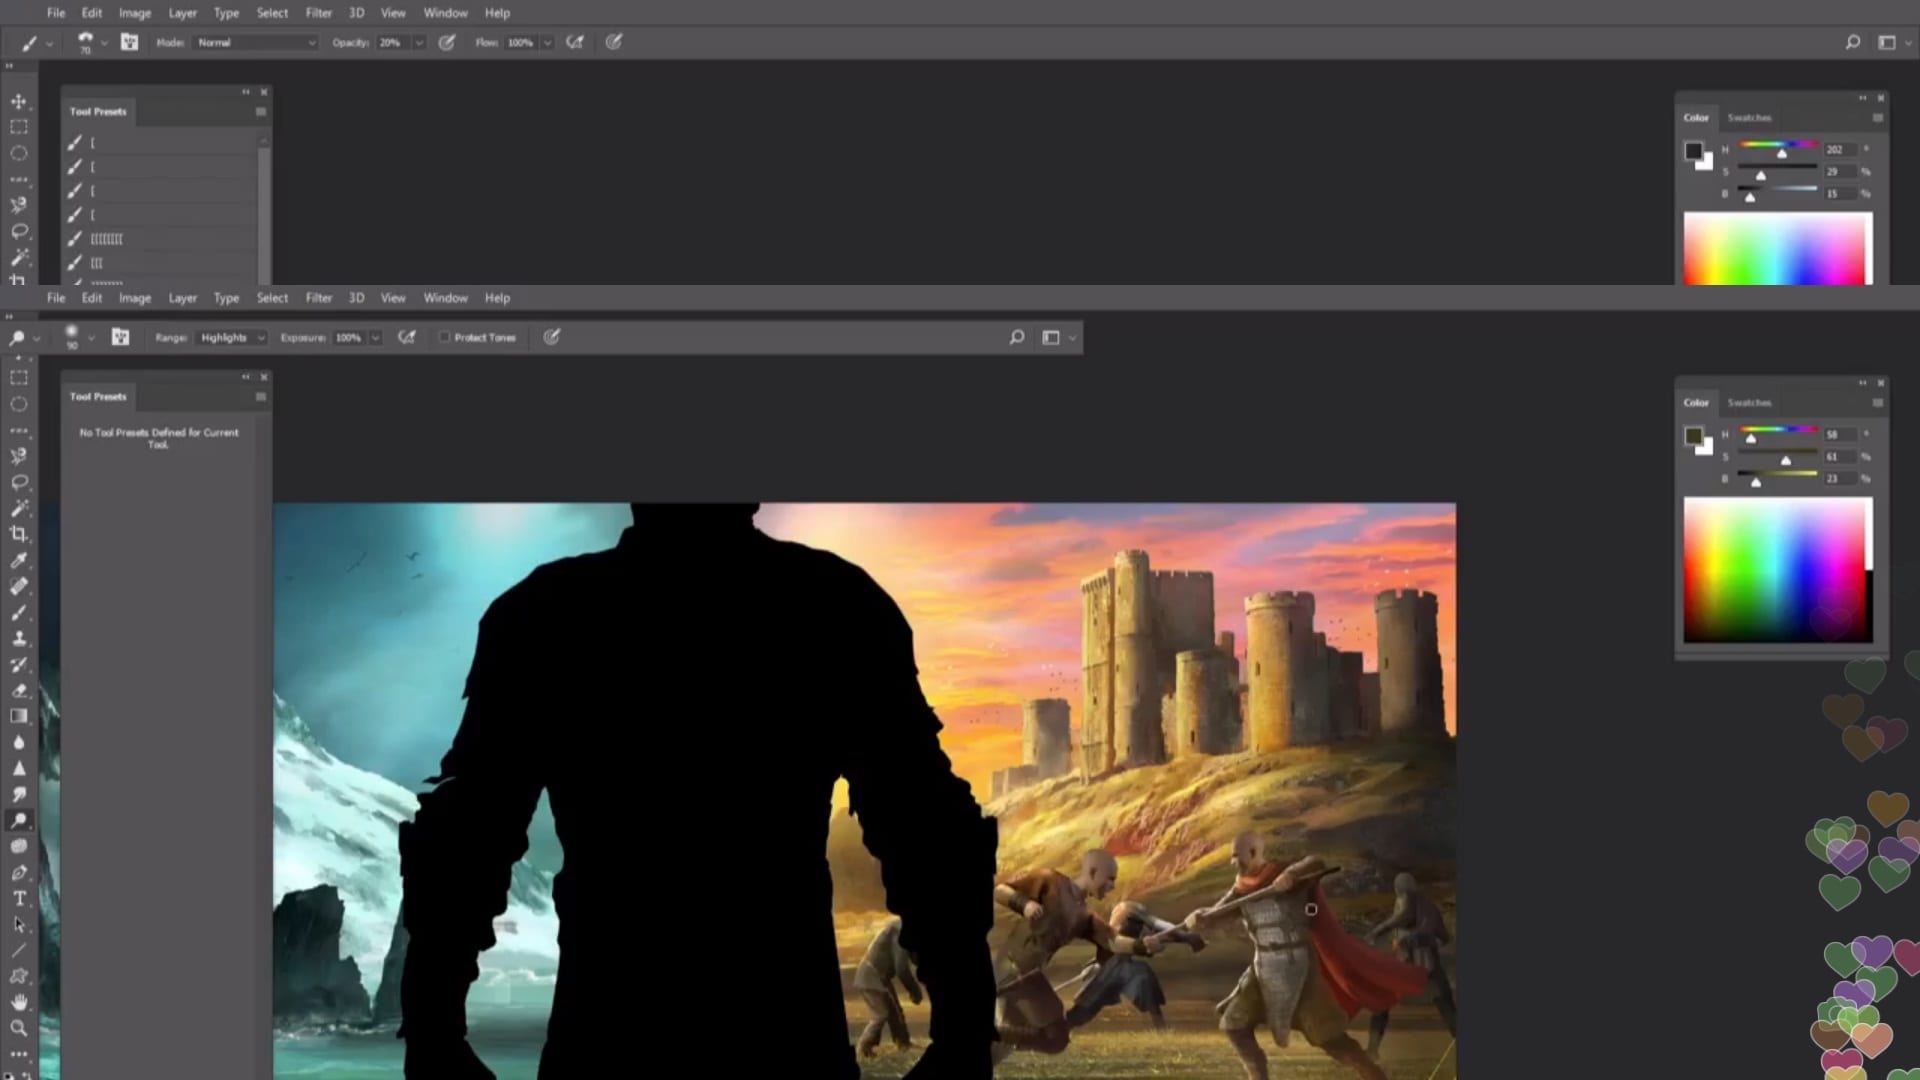The height and width of the screenshot is (1080, 1920).
Task: Activate the Hand tool
Action: coord(19,1002)
